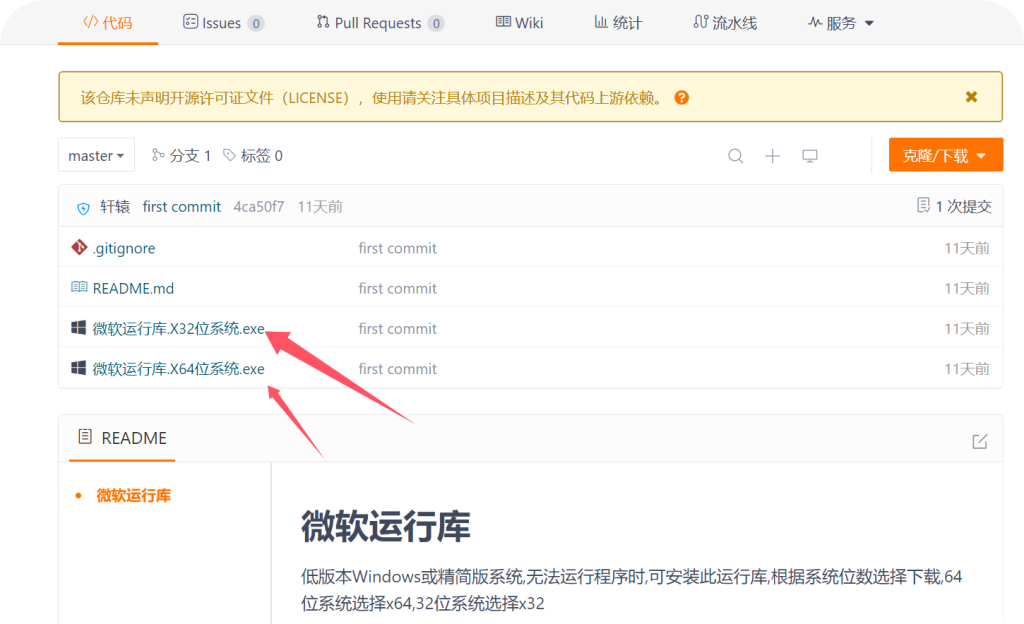Open first commit message in X32 exe row
1024x624 pixels.
[398, 329]
